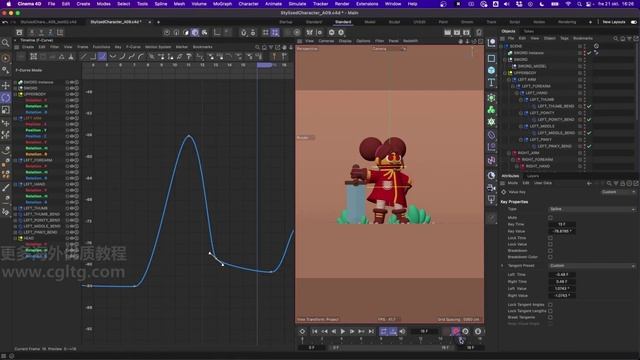Open the search magnifier in left toolbar
The height and width of the screenshot is (360, 640).
[6, 43]
